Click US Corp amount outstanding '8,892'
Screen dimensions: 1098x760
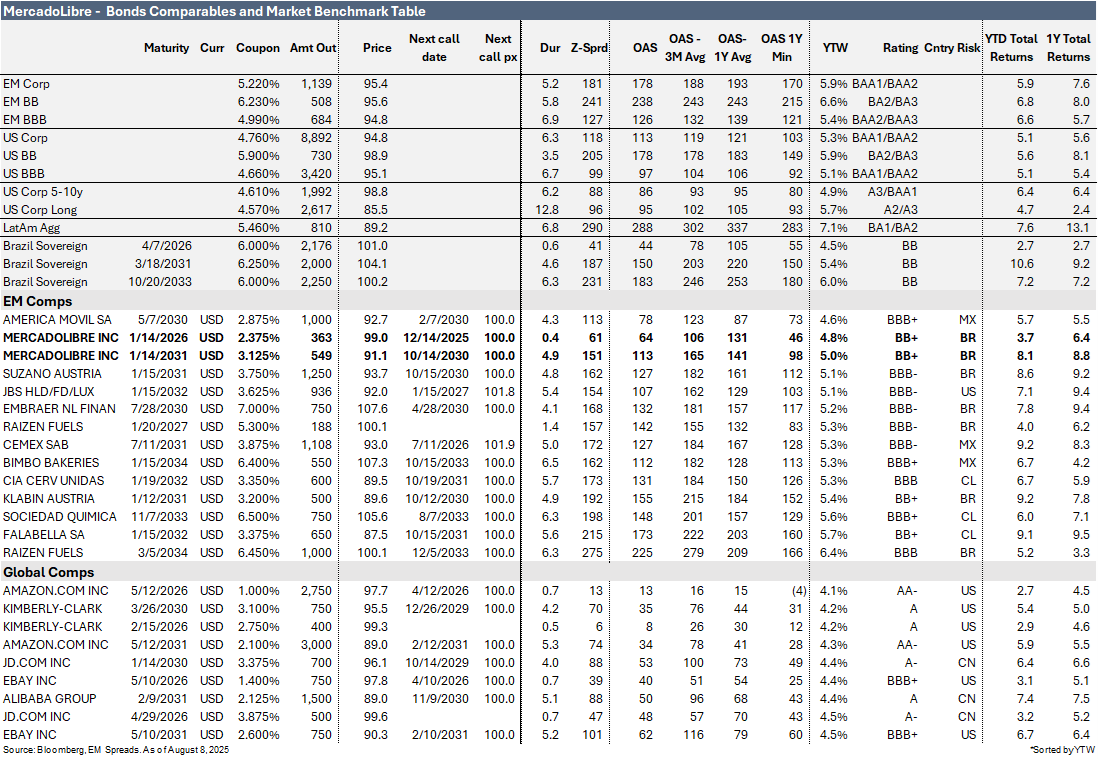317,138
